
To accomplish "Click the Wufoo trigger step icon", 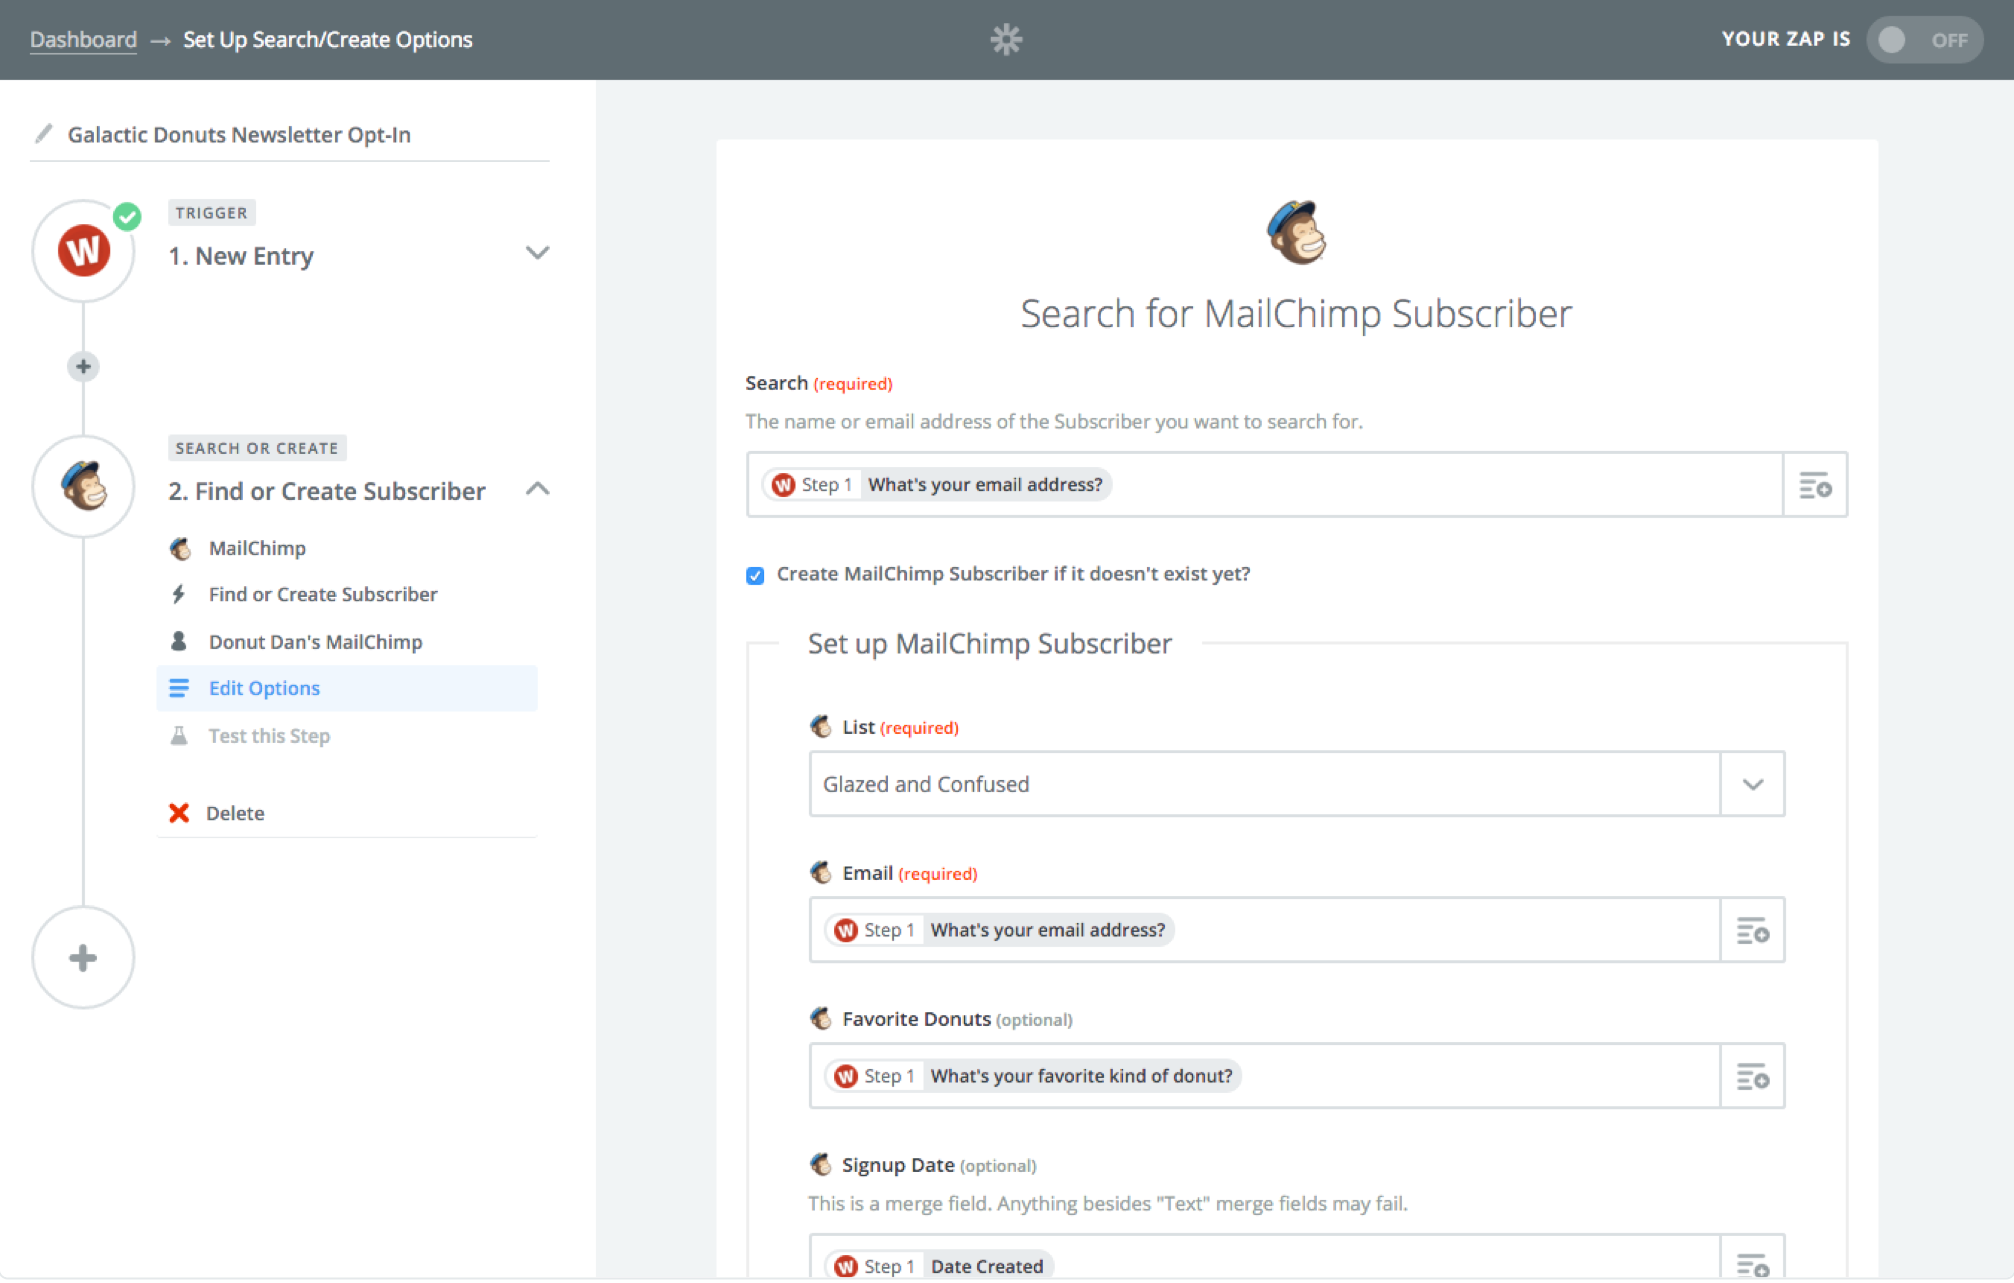I will (84, 251).
